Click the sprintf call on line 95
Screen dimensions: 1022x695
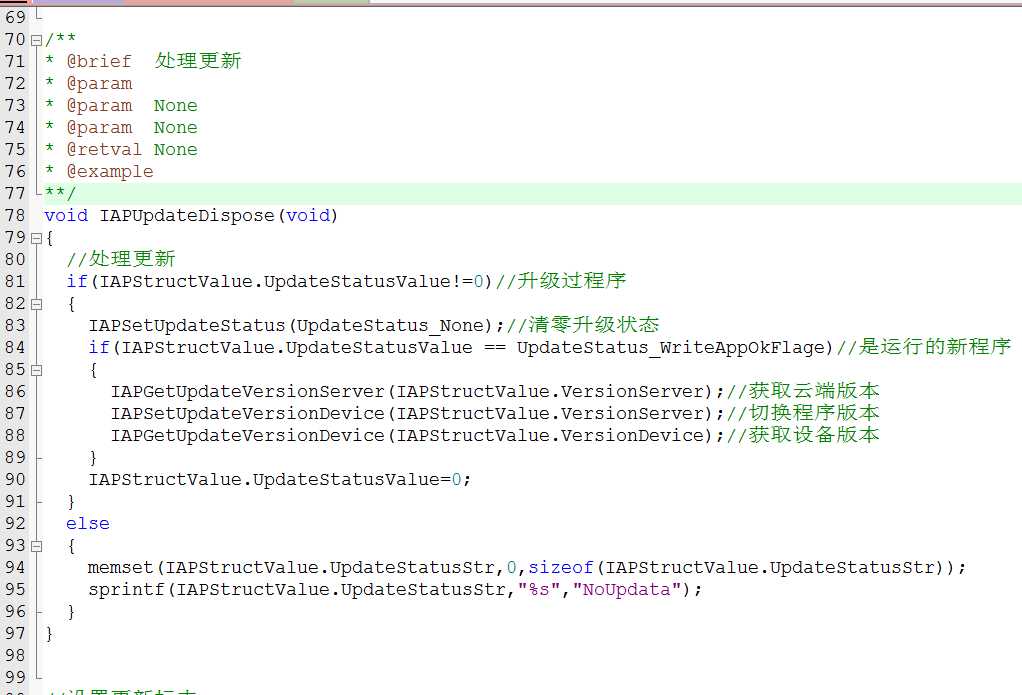pos(126,590)
